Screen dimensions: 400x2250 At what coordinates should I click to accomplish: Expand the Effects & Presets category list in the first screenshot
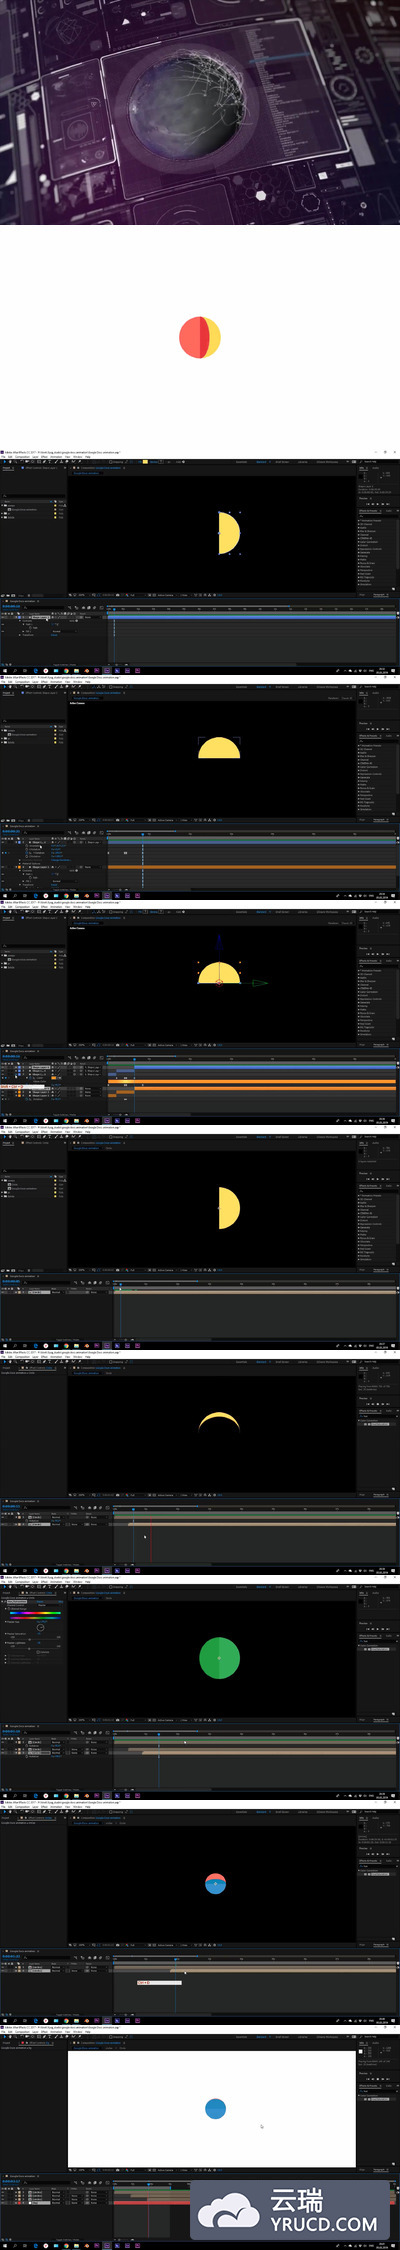[360, 521]
